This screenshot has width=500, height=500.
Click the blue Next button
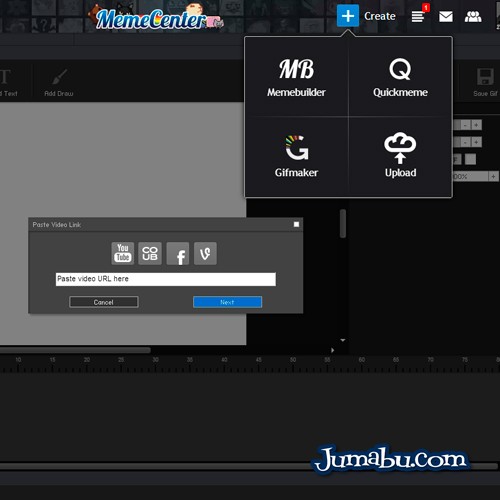(x=227, y=302)
